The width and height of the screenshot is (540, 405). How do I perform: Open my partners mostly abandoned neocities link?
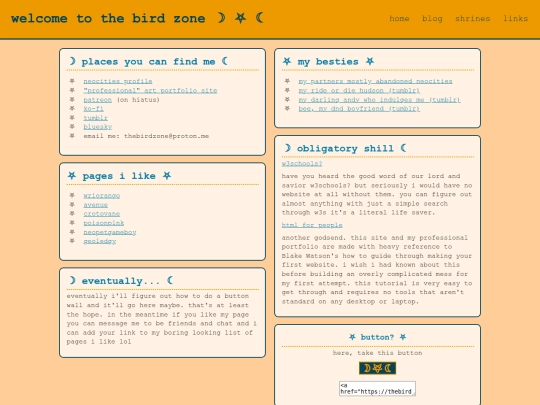pos(375,81)
